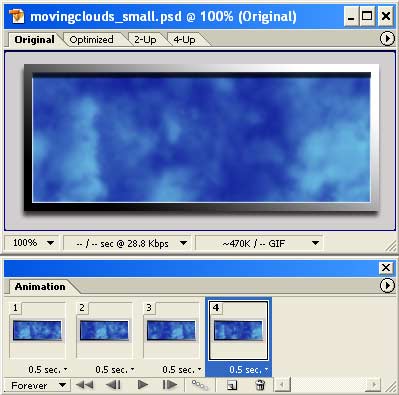The image size is (399, 395).
Task: Open the document window flyout menu arrow
Action: [x=387, y=39]
